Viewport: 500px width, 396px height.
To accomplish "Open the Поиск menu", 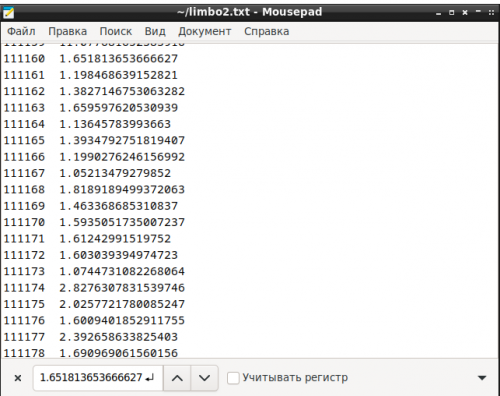I will 116,31.
